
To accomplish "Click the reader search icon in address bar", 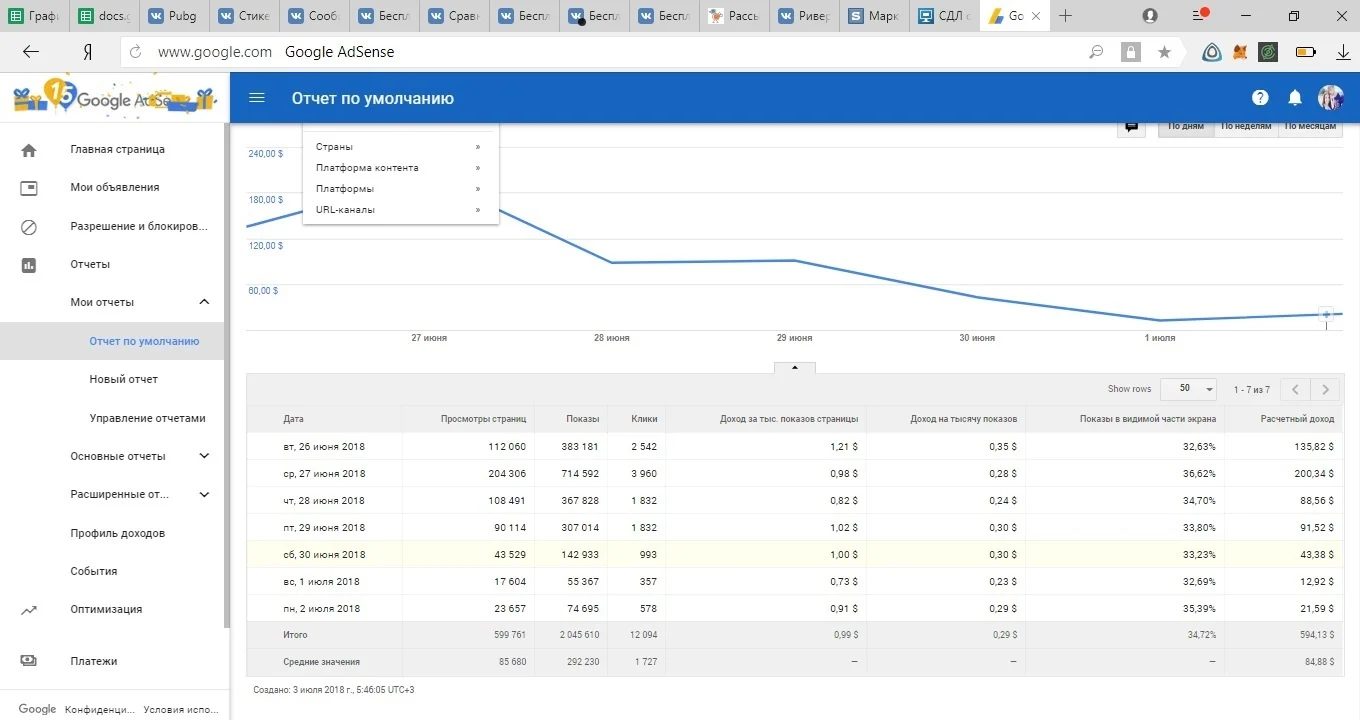I will pos(1097,52).
